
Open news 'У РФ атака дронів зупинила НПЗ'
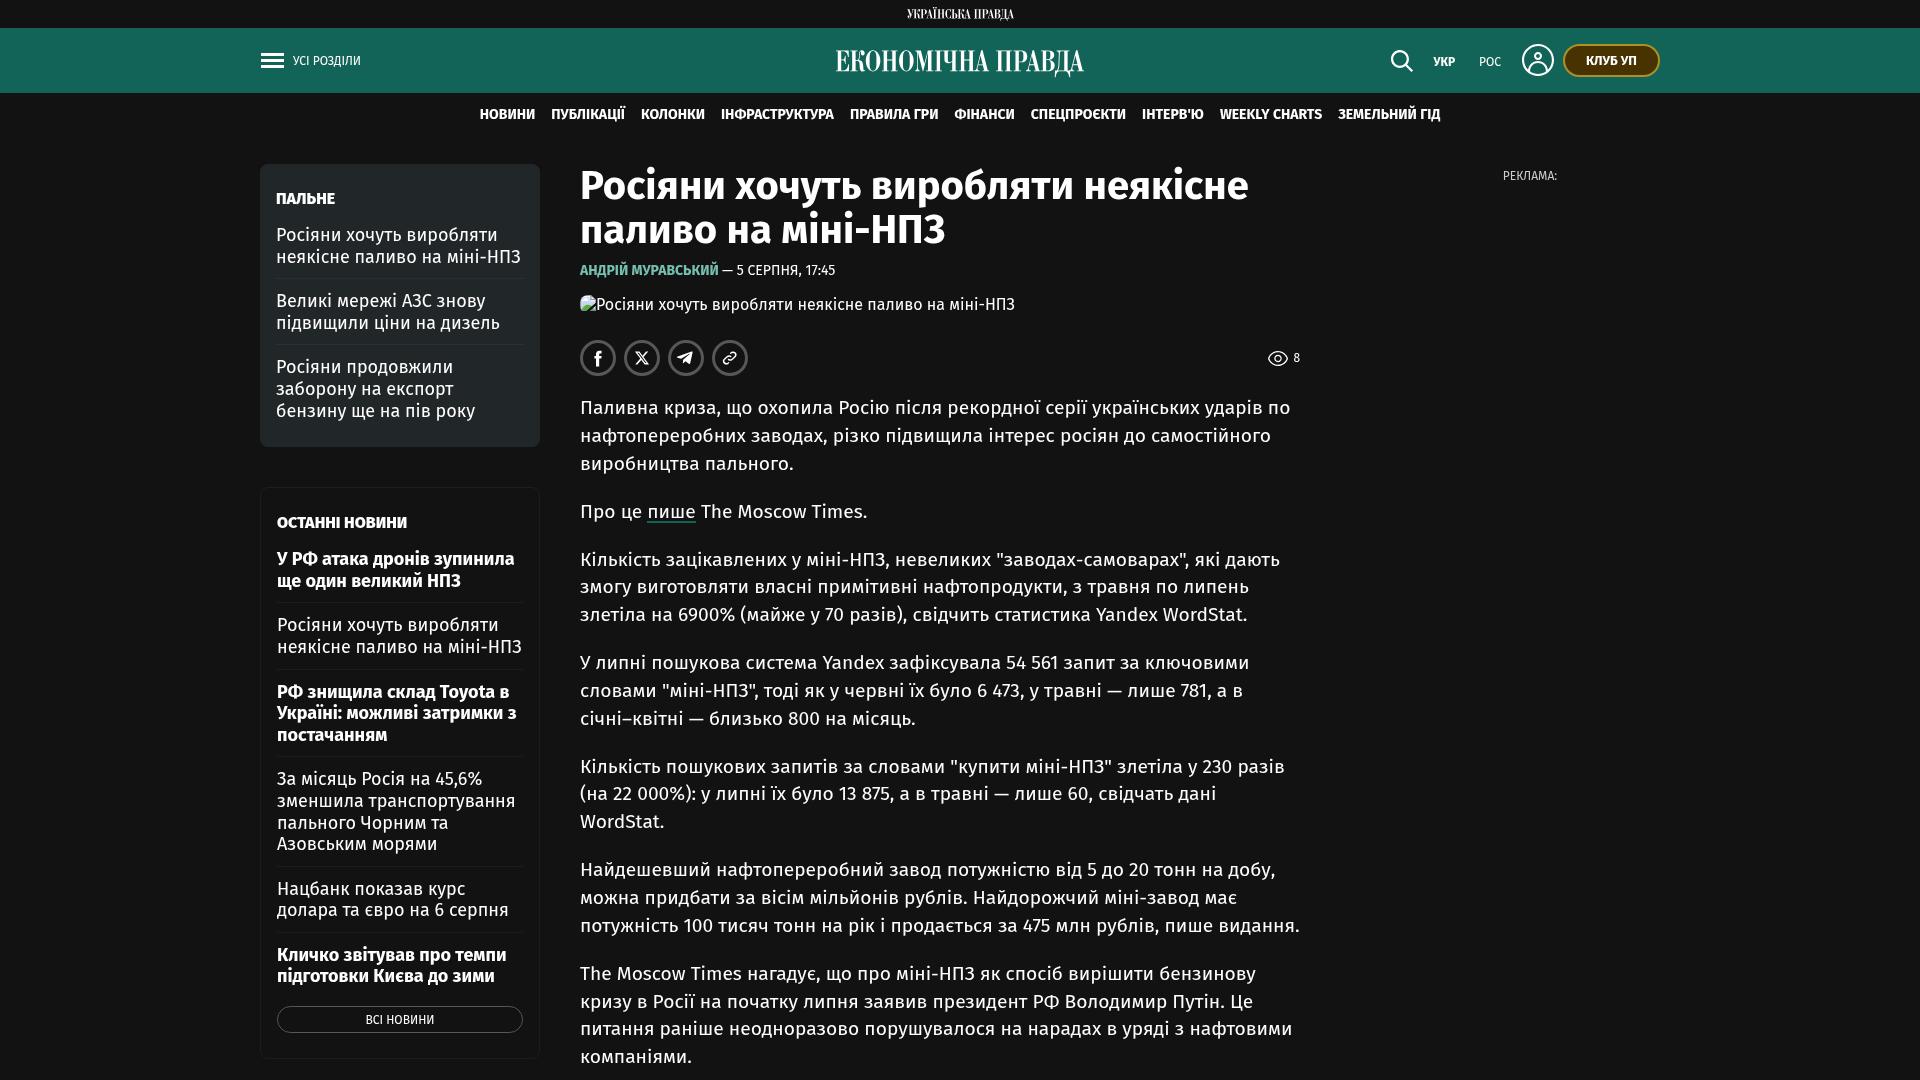pyautogui.click(x=396, y=570)
